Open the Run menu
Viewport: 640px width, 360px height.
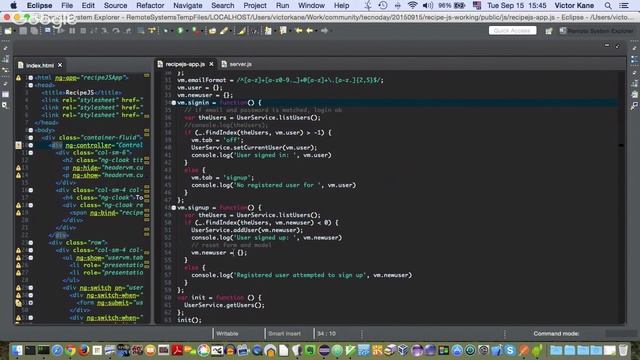pos(282,5)
